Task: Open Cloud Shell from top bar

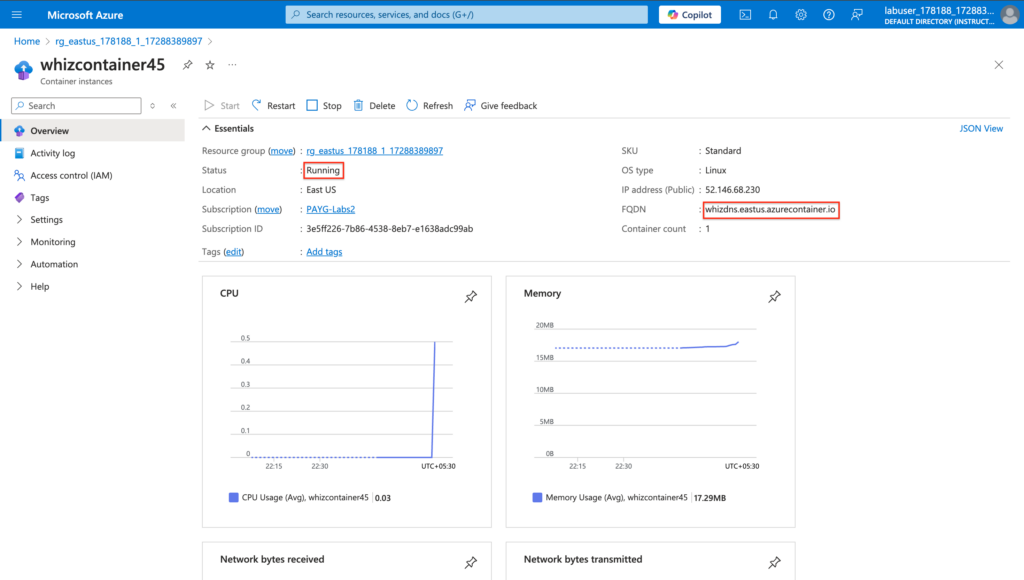Action: coord(745,14)
